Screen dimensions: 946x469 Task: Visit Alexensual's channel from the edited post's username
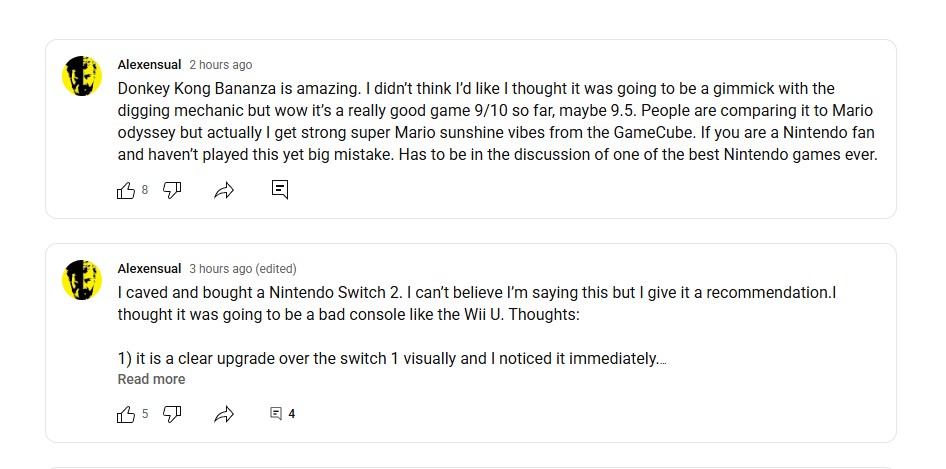click(x=149, y=269)
